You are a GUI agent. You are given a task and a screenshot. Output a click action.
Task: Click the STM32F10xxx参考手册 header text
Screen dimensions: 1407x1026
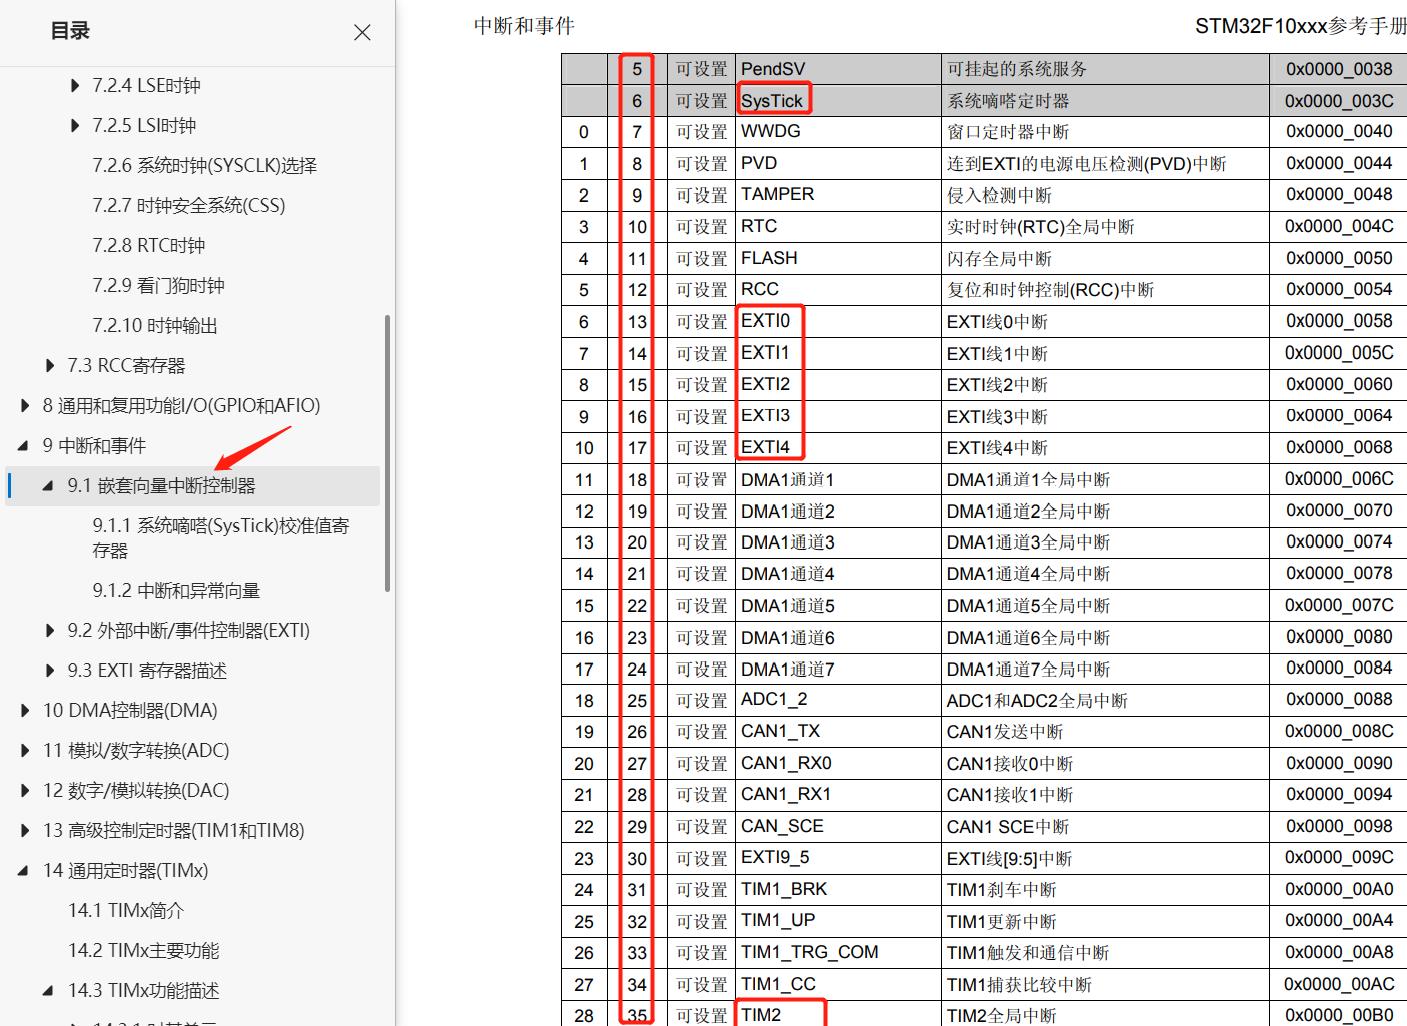[x=1300, y=26]
